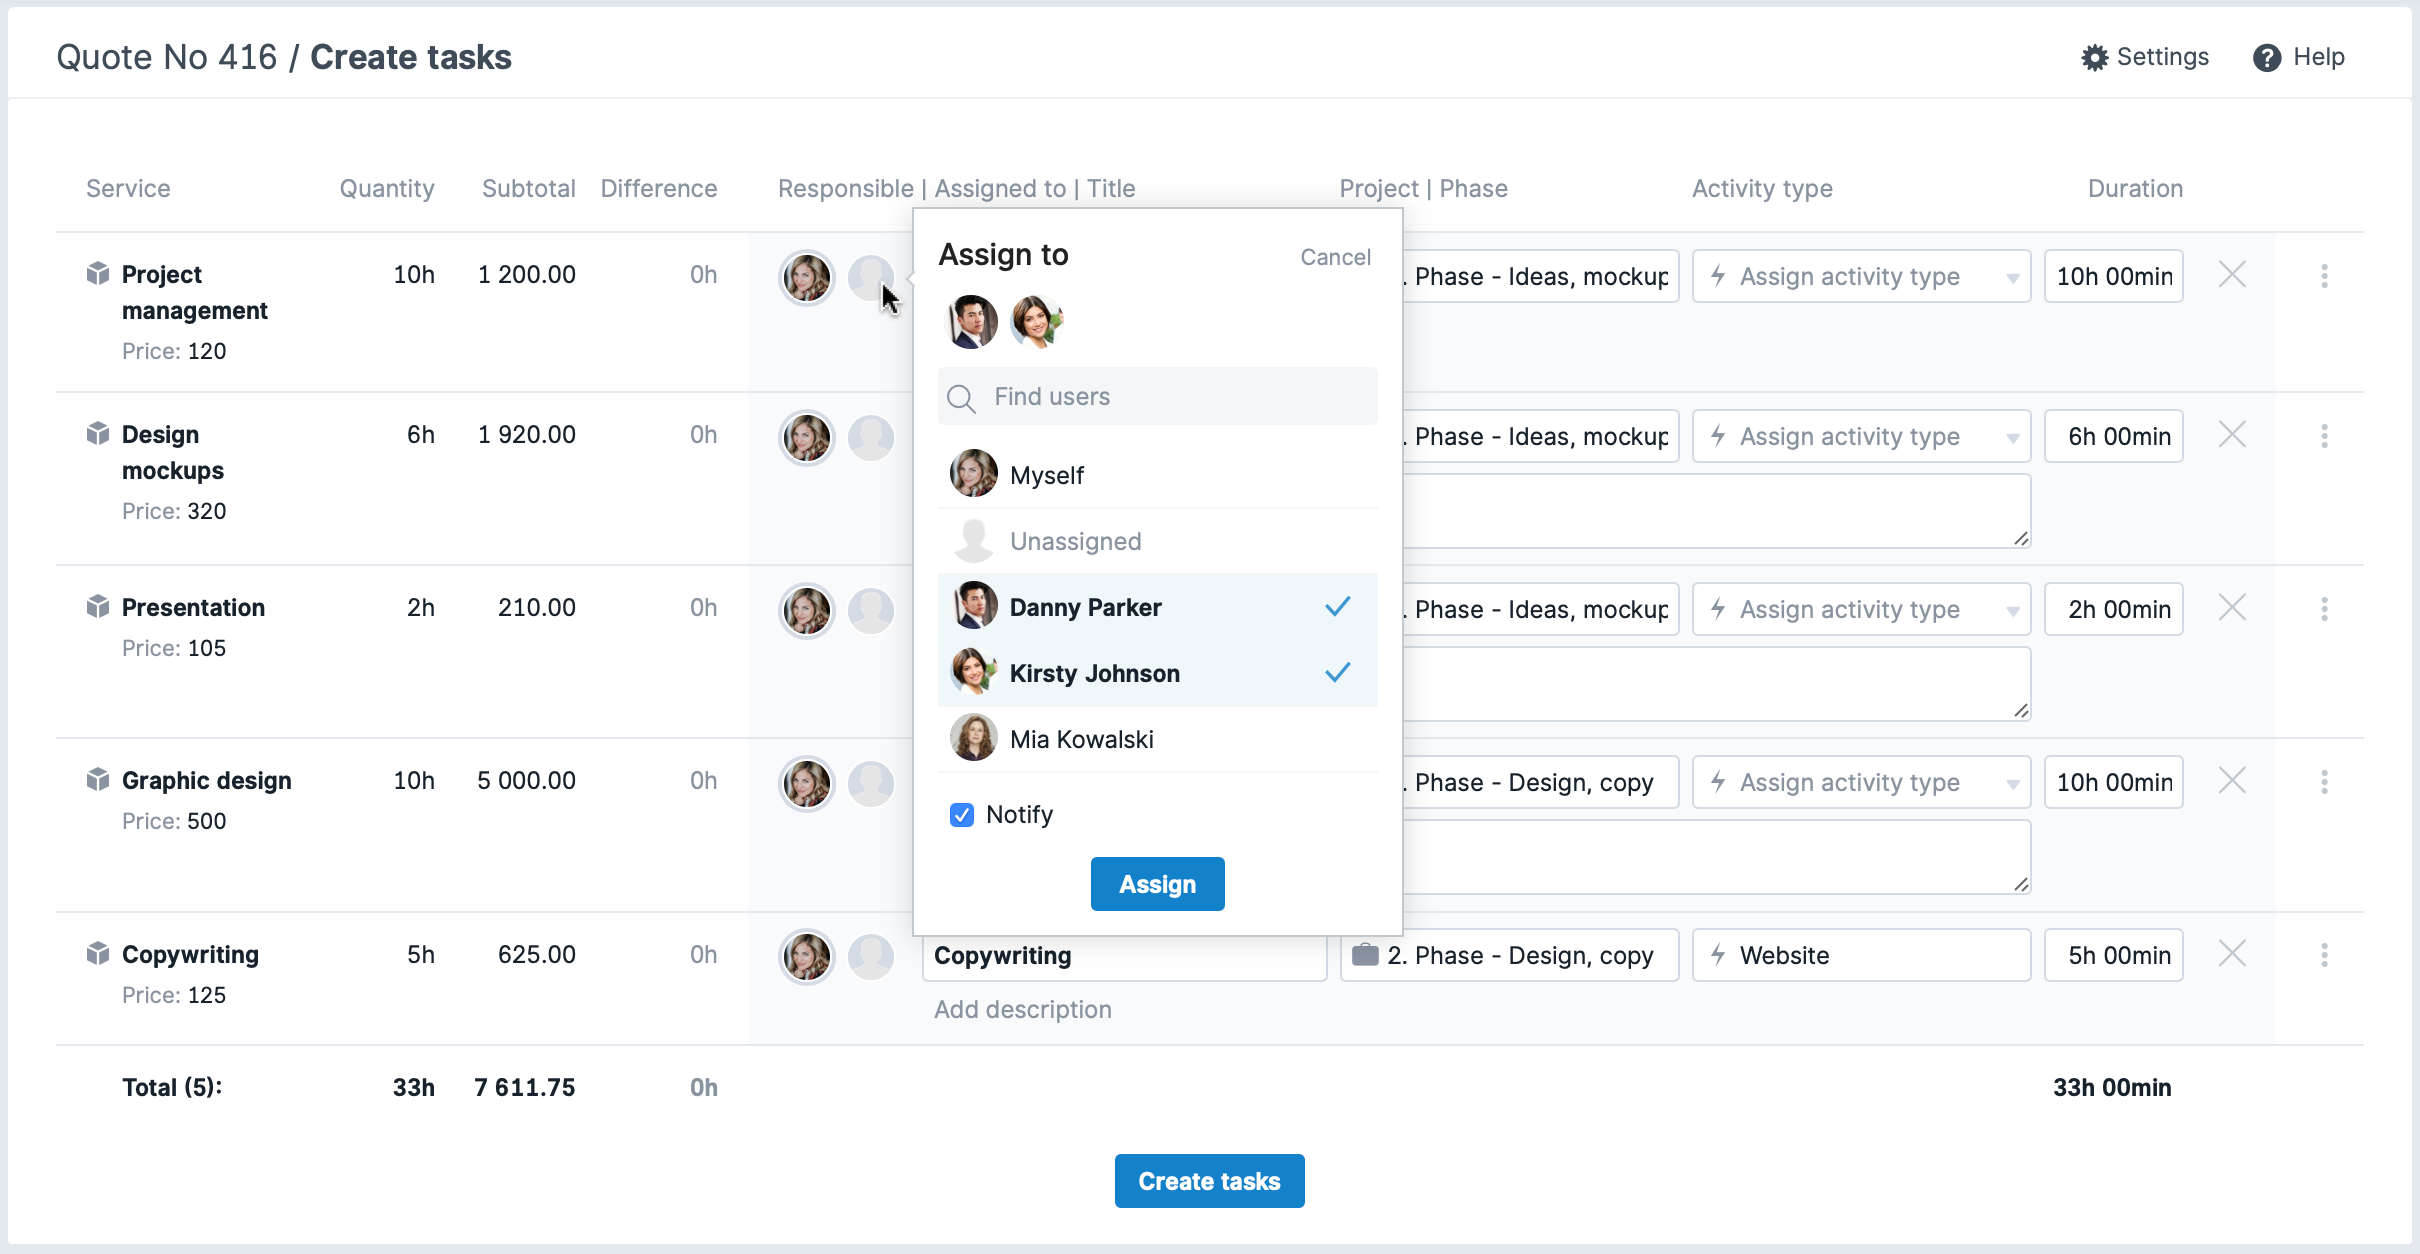Viewport: 2420px width, 1254px height.
Task: Focus the Find users search field
Action: [1158, 397]
